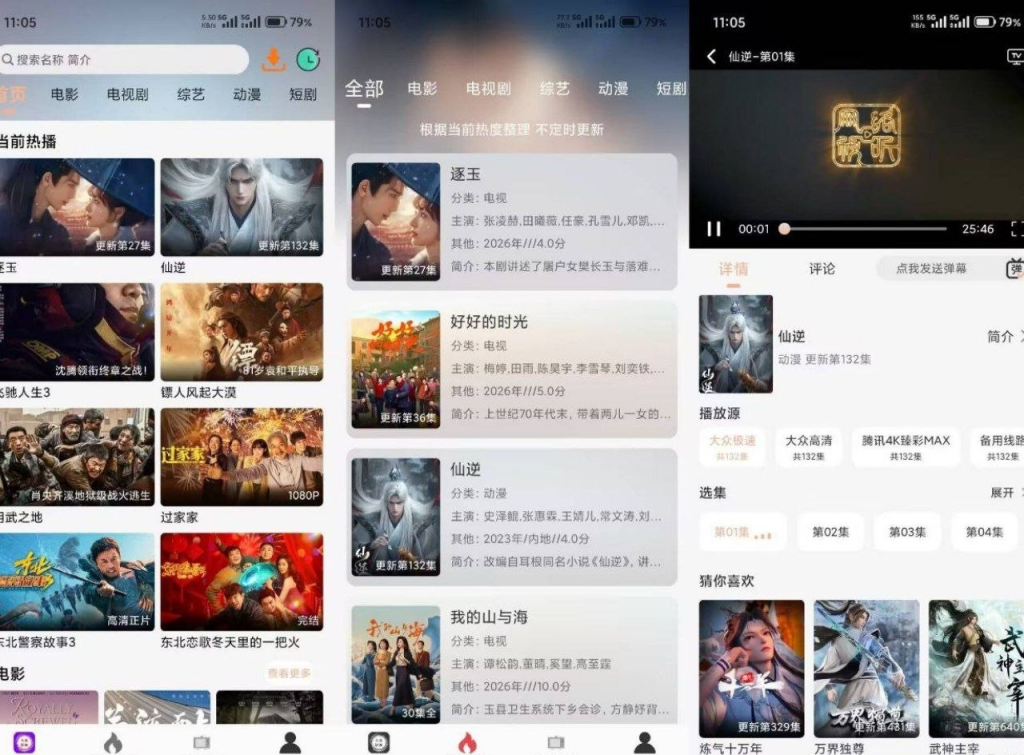Open watch history via green clock icon
Viewport: 1024px width, 755px height.
coord(309,60)
